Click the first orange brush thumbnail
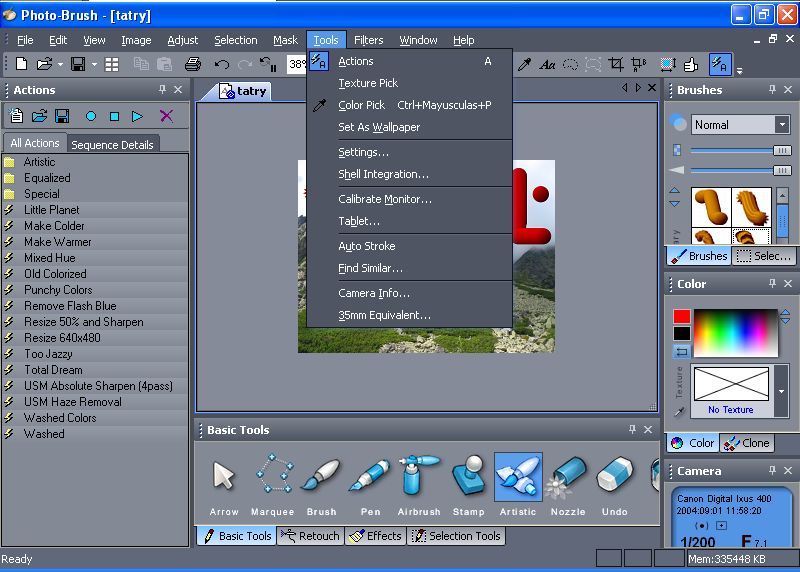 pyautogui.click(x=711, y=207)
